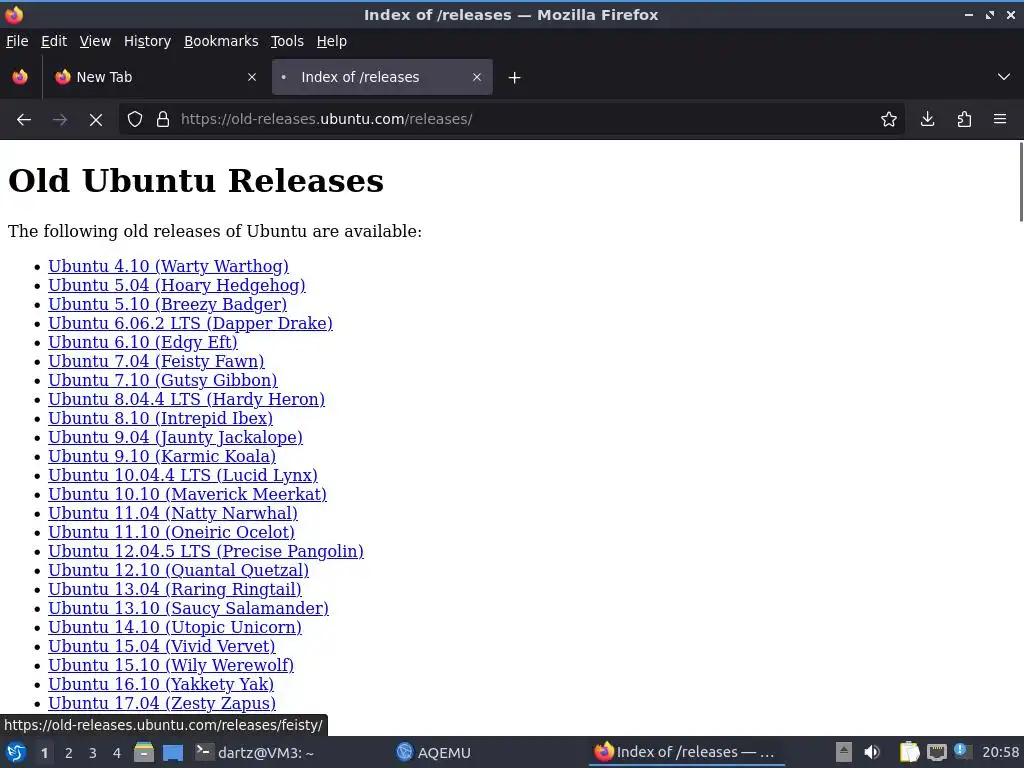Open Ubuntu 4.10 (Warty Warthog) link
Image resolution: width=1024 pixels, height=768 pixels.
[x=168, y=266]
